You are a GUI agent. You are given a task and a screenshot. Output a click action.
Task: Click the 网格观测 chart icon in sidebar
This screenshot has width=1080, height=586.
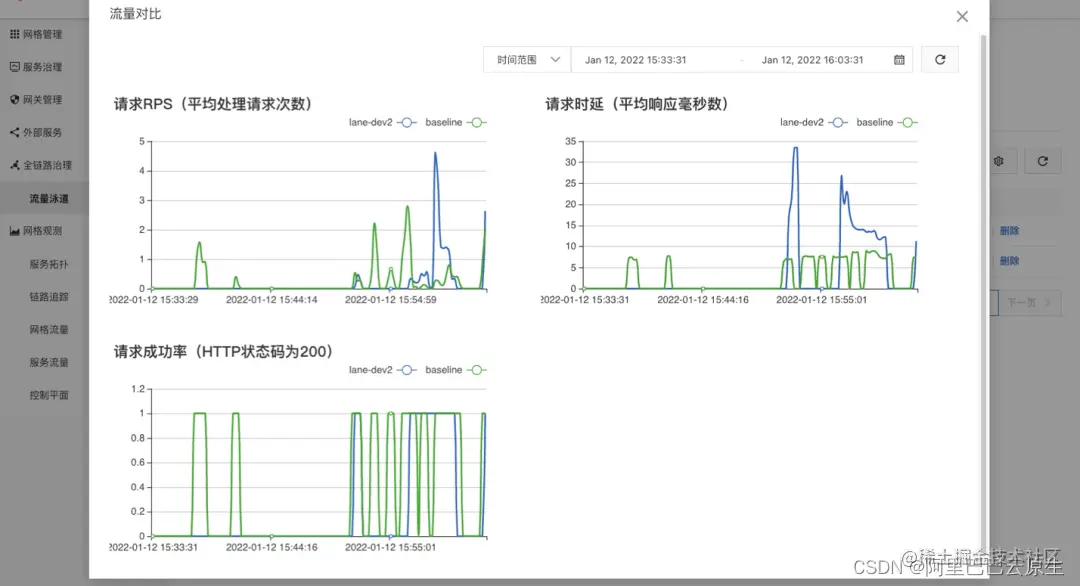point(14,231)
